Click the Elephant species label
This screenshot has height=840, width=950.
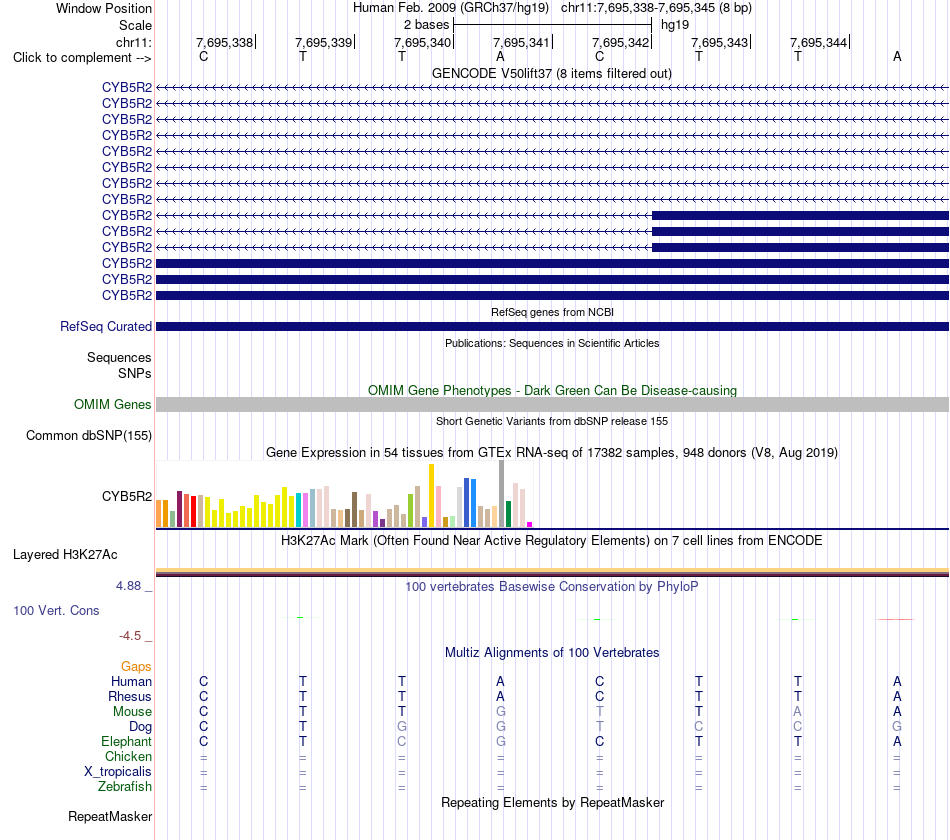[x=126, y=742]
